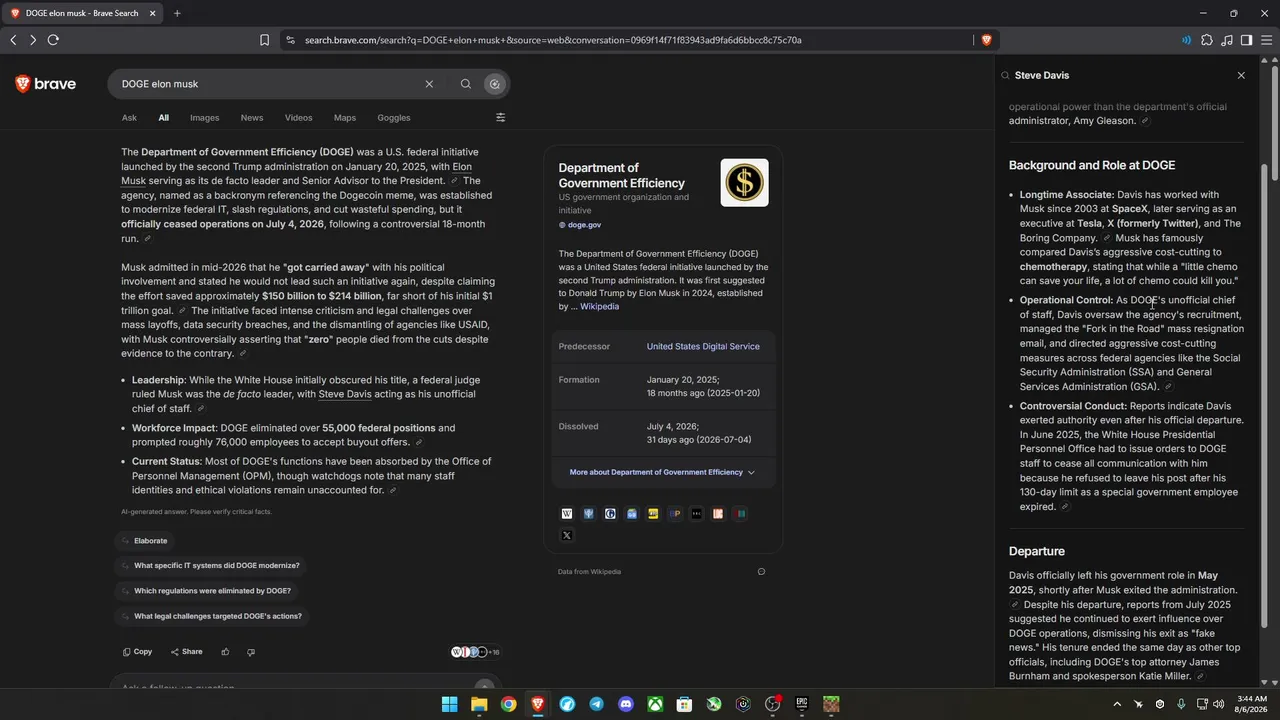Viewport: 1280px width, 720px height.
Task: Ask which regulations were eliminated by DOGE
Action: pos(206,591)
